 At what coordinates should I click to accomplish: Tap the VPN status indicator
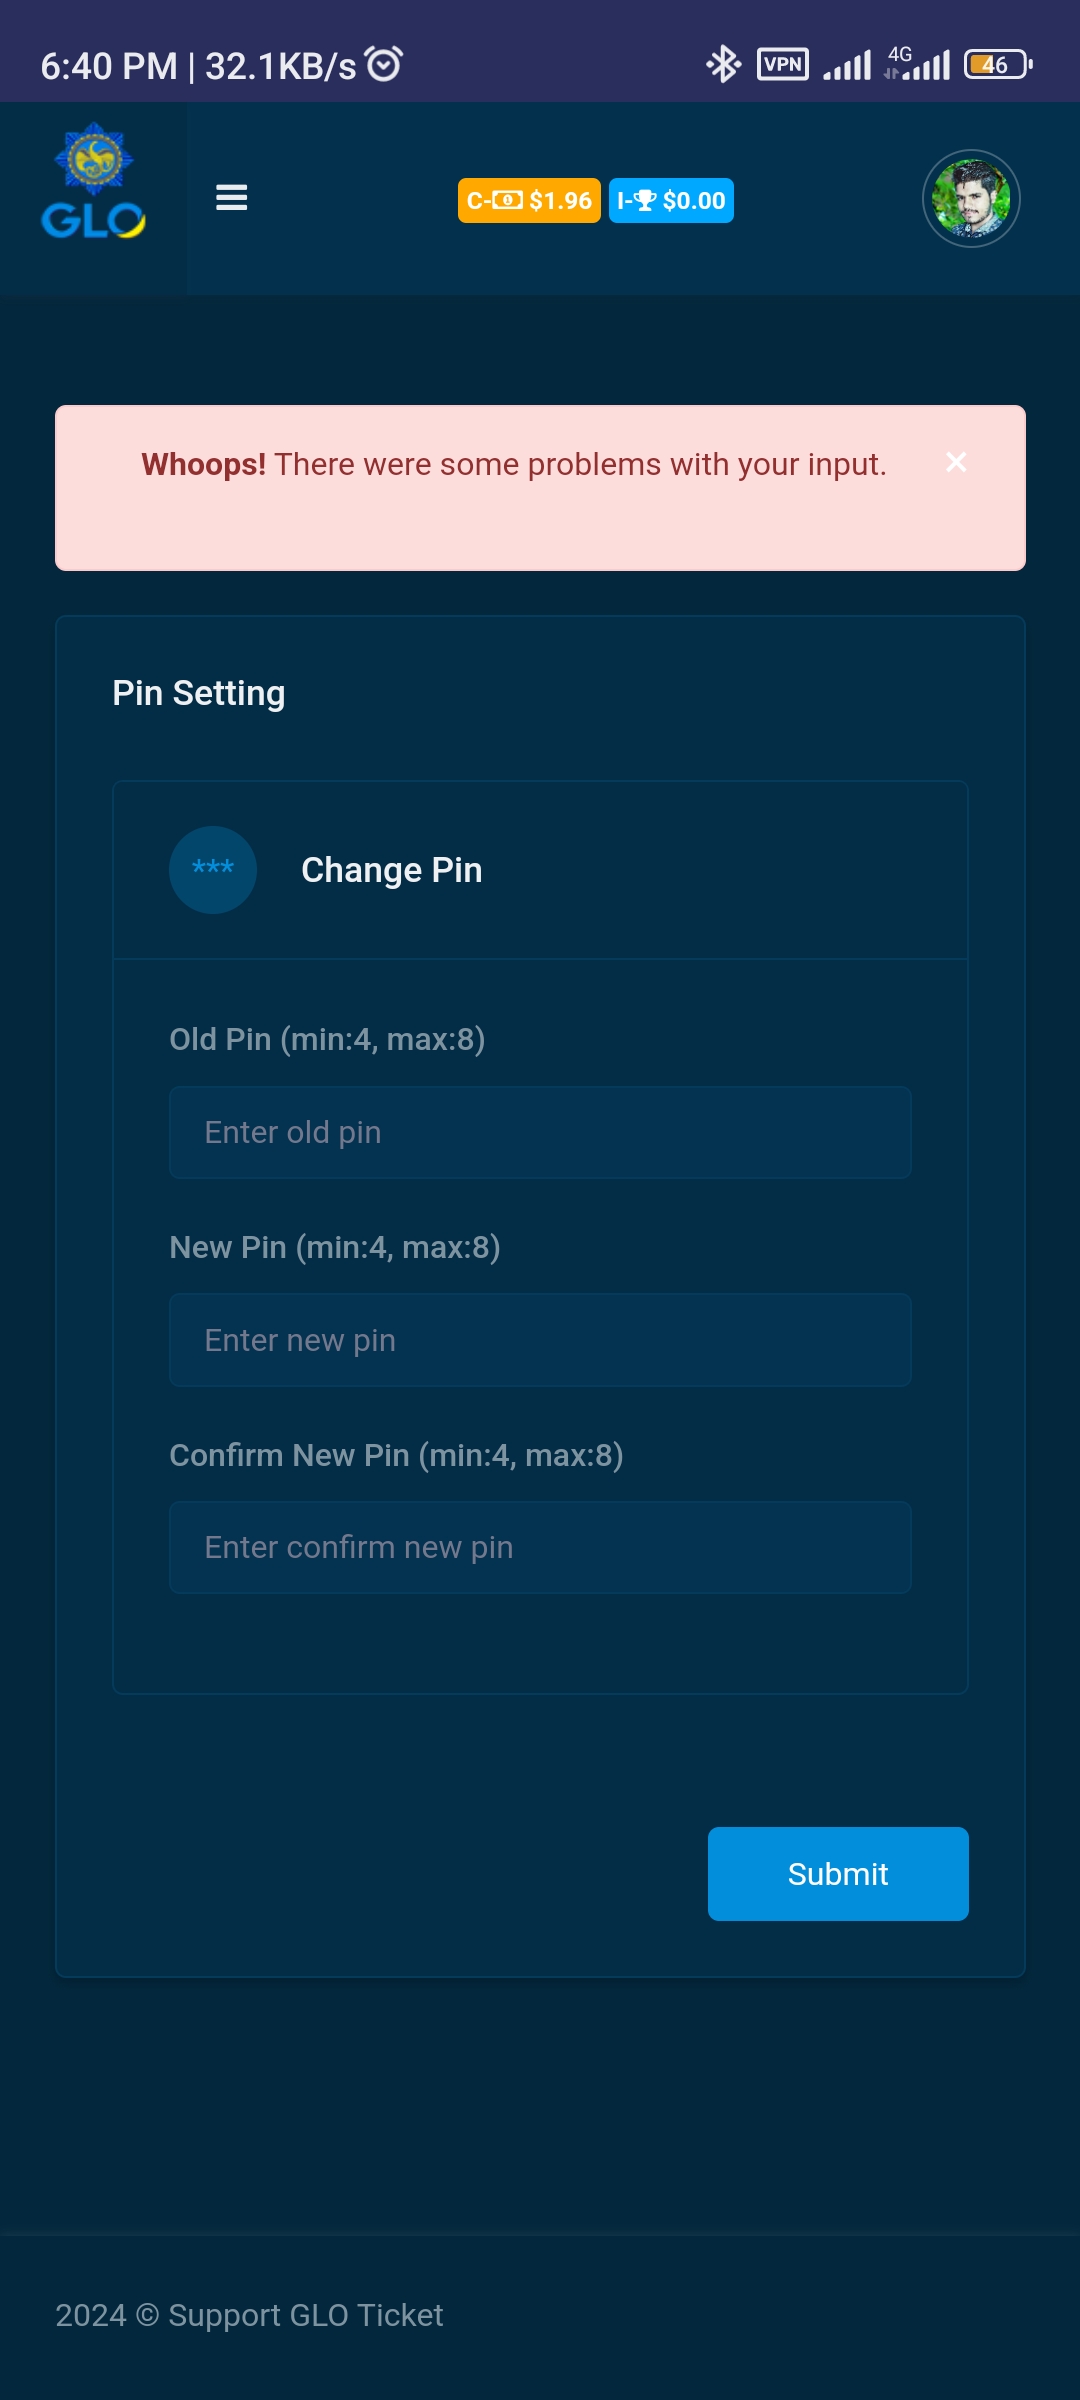[x=783, y=65]
